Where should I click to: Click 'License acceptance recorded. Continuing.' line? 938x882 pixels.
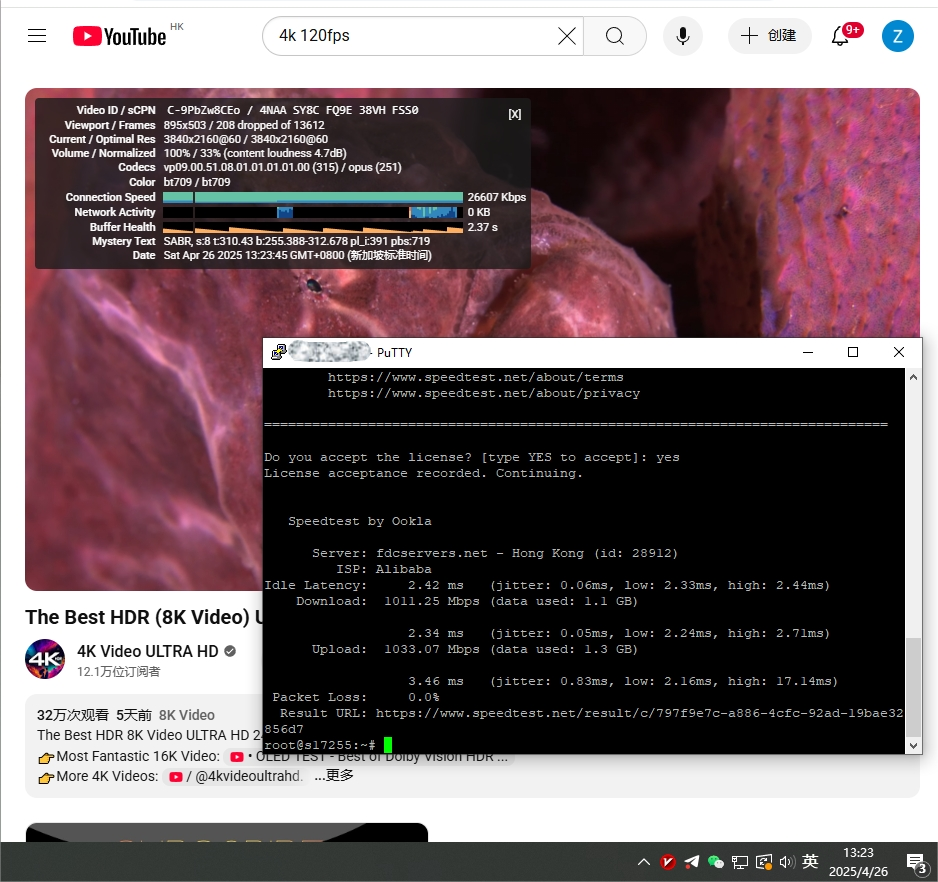pos(424,473)
